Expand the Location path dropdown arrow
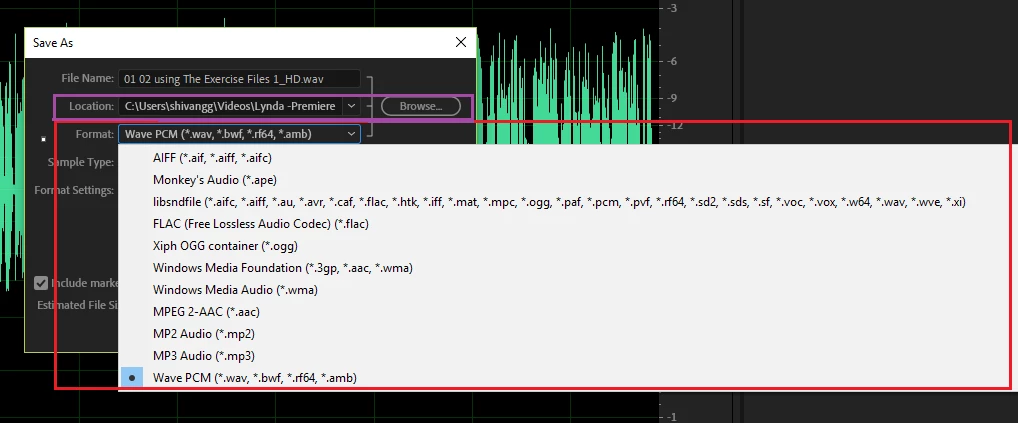Viewport: 1018px width, 423px height. (351, 106)
